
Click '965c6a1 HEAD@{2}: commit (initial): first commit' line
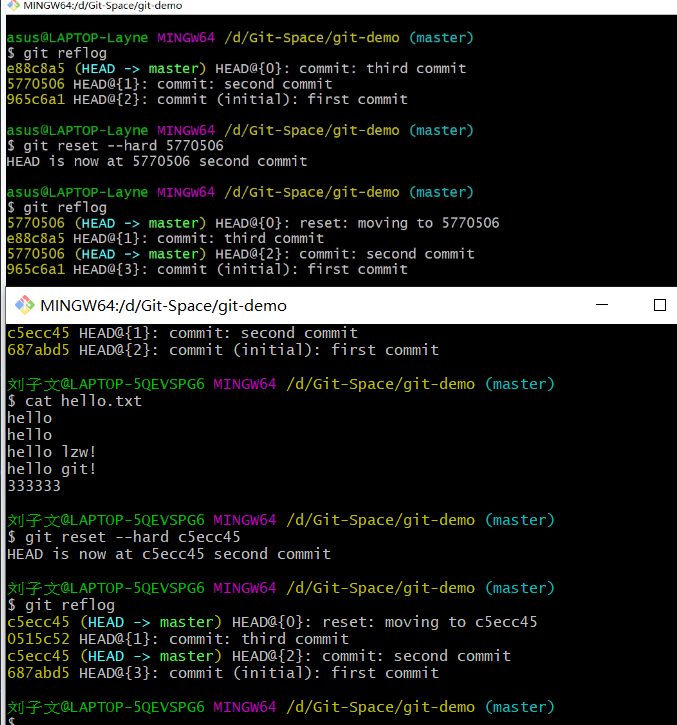(x=207, y=99)
